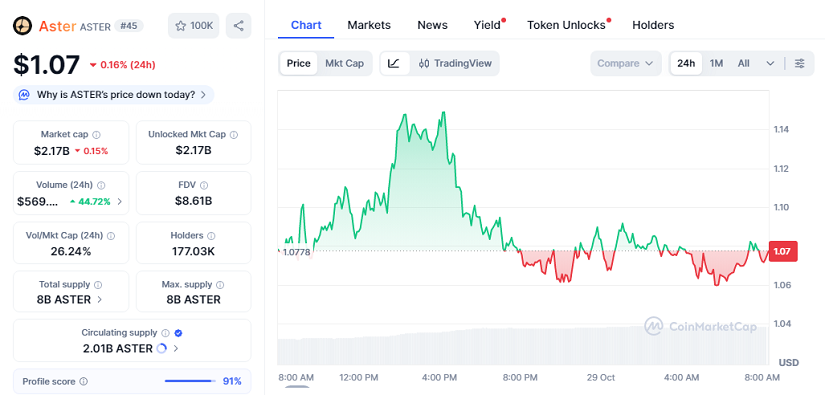Switch to the Token Unlocks tab
The image size is (825, 395).
tap(566, 25)
